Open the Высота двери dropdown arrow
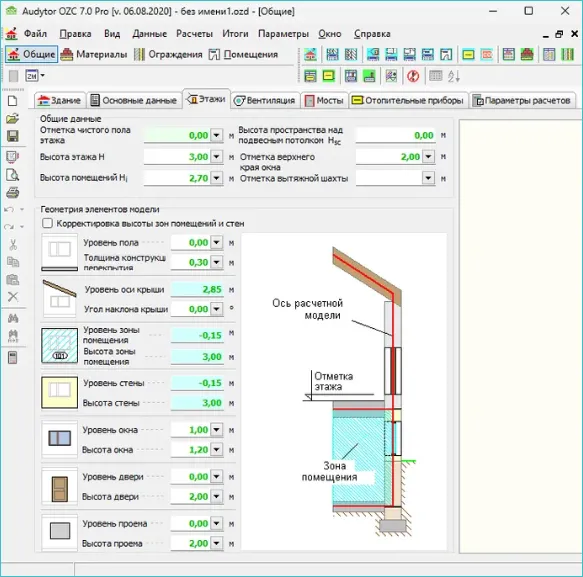 (x=216, y=496)
